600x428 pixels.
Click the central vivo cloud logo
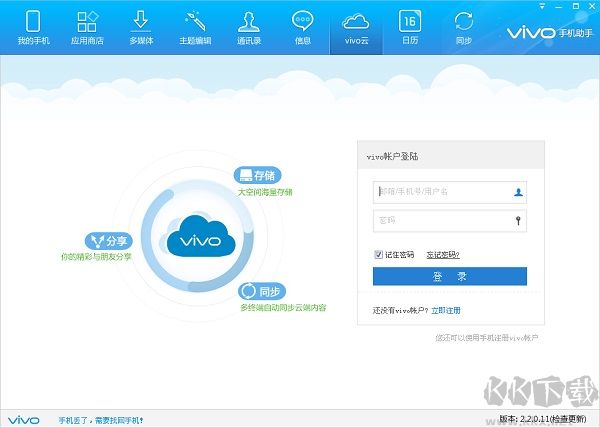[x=201, y=236]
